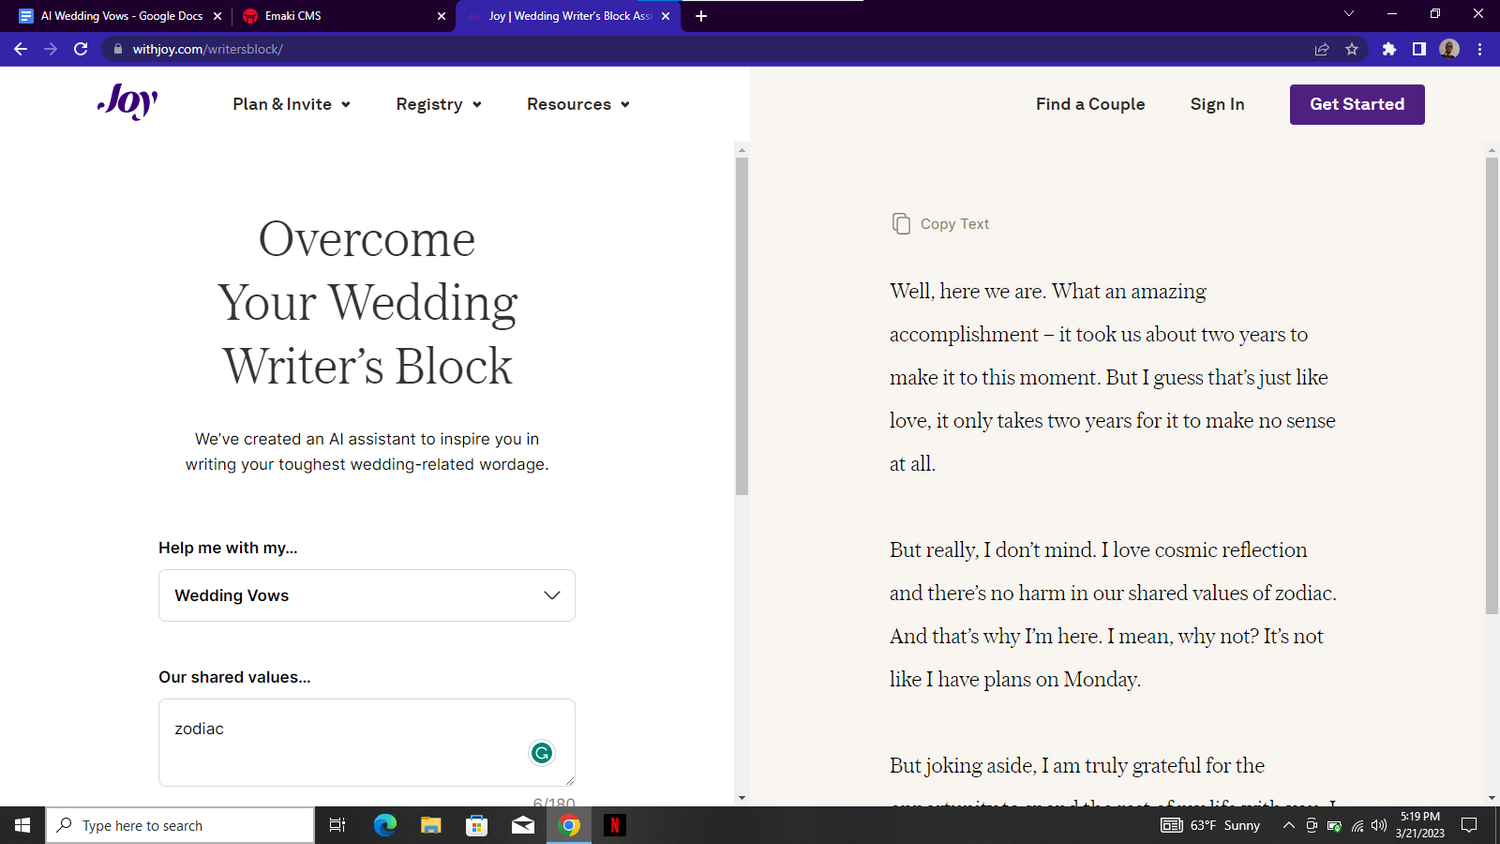Click the Grammarly icon in the text box
The width and height of the screenshot is (1500, 844).
(541, 753)
